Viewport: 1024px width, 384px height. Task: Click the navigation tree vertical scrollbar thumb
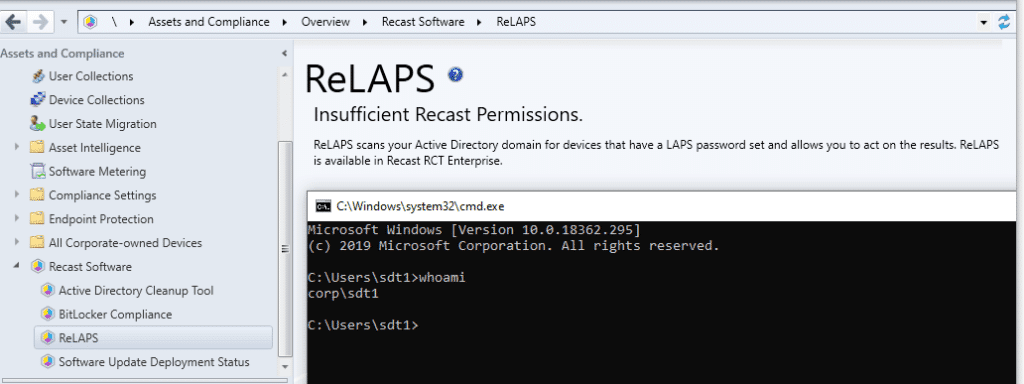284,248
